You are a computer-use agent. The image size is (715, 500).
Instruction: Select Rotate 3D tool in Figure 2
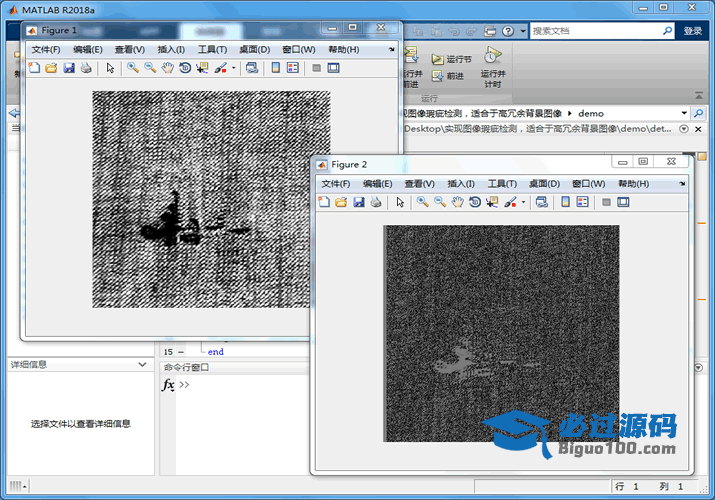(x=474, y=202)
